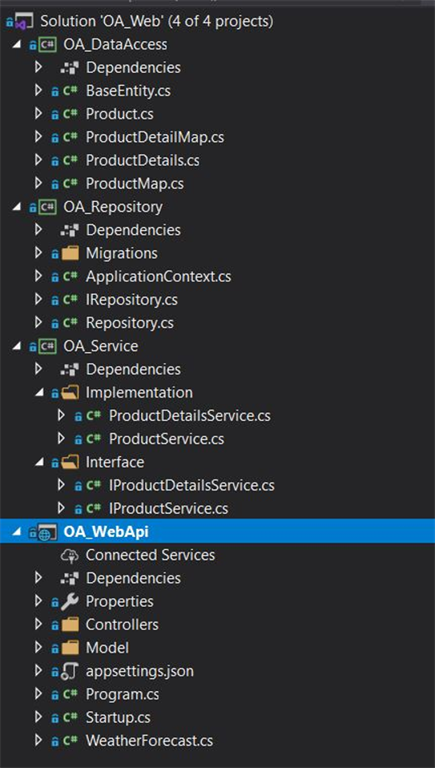Collapse the Interface folder arrow
The image size is (435, 768).
(x=40, y=463)
